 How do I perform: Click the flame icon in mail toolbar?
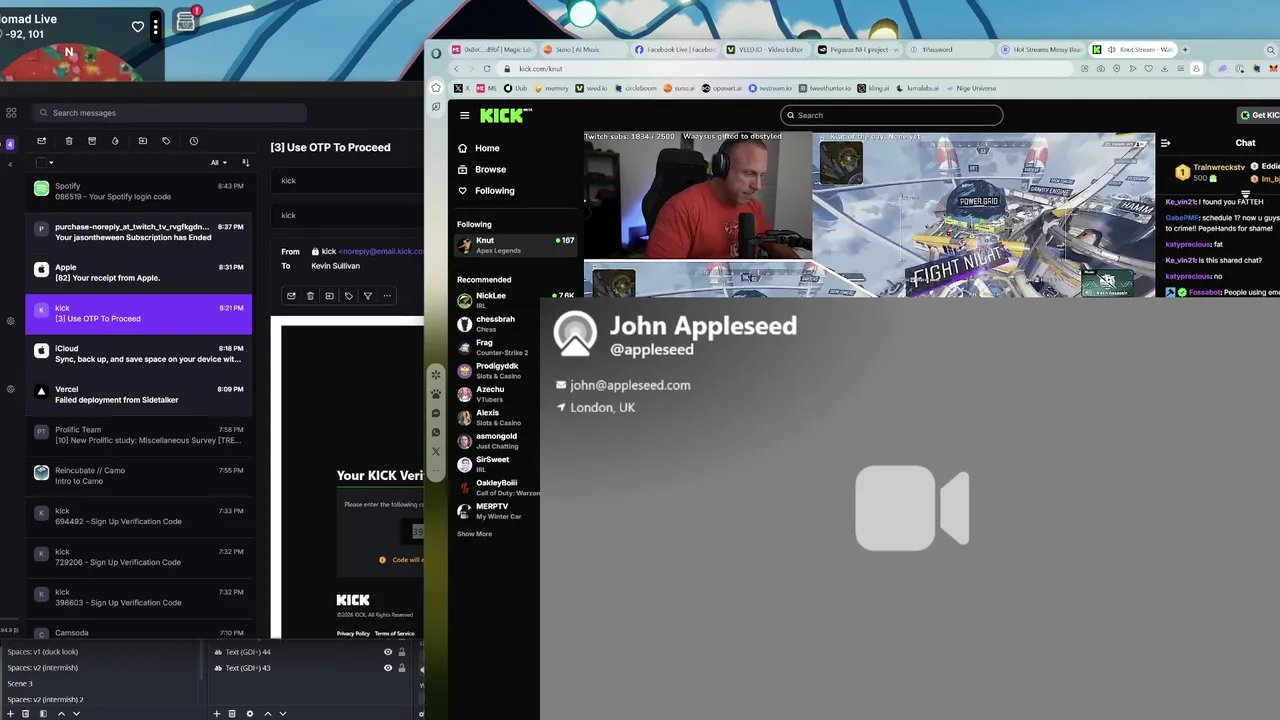(x=115, y=141)
